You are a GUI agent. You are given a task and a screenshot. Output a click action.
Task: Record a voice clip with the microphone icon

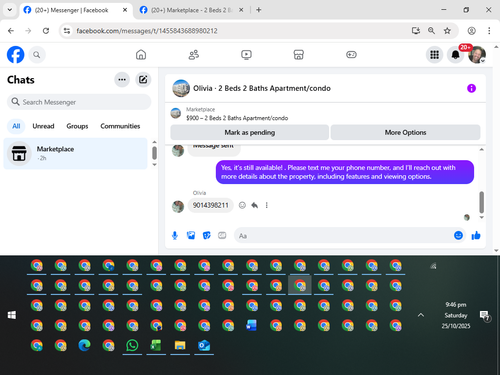point(175,236)
